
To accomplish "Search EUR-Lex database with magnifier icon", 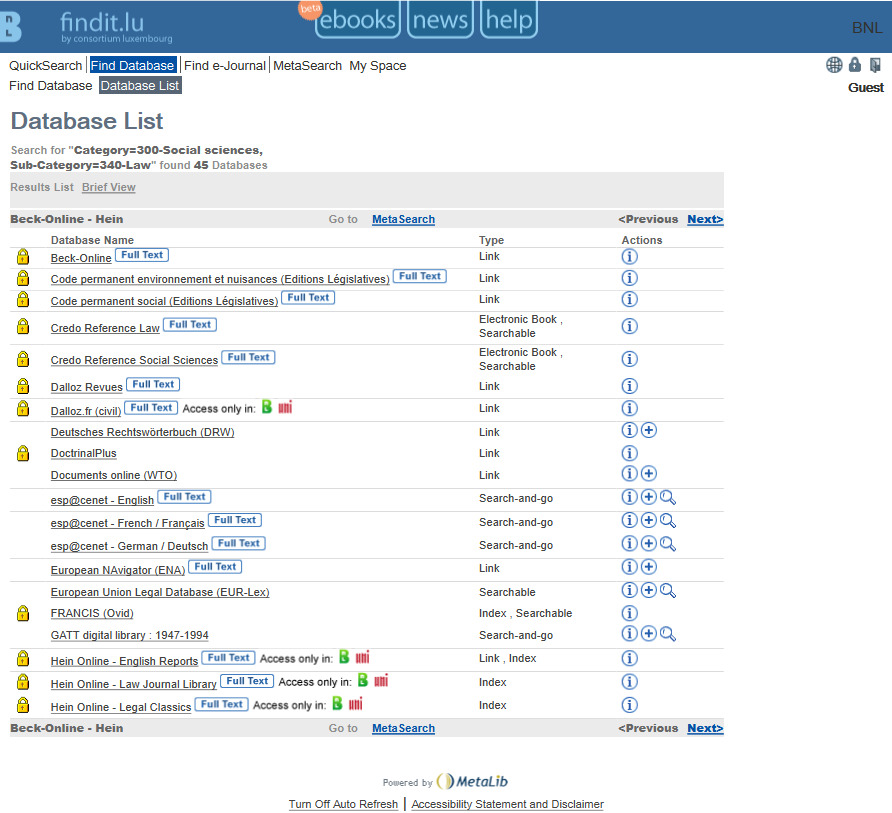I will [668, 591].
